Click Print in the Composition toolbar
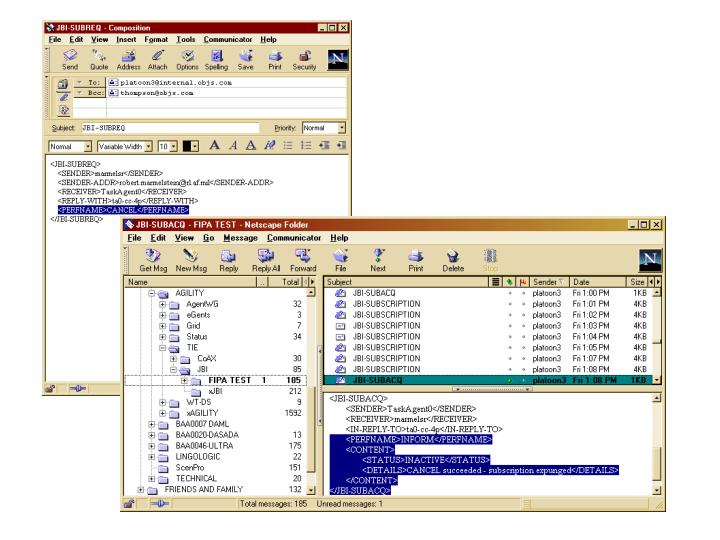720x540 pixels. coord(275,60)
